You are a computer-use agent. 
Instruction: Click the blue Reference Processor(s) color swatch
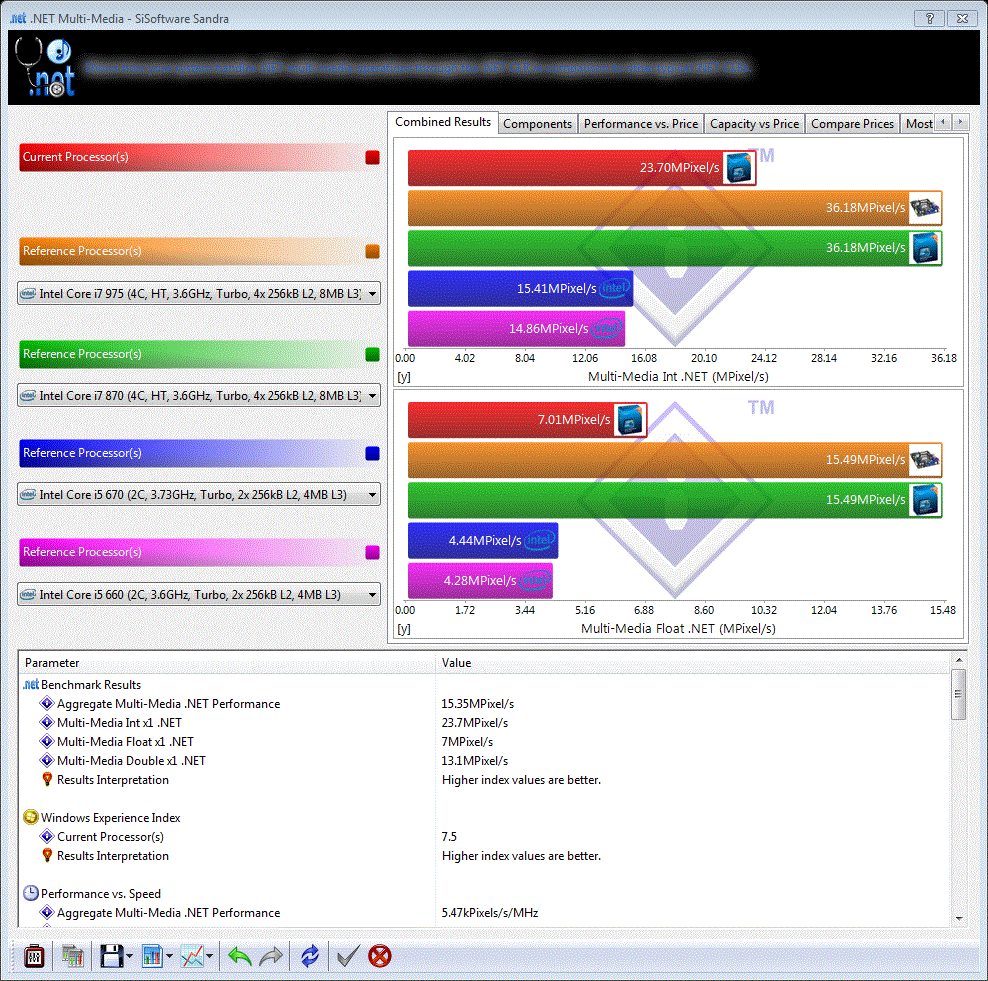pyautogui.click(x=372, y=453)
